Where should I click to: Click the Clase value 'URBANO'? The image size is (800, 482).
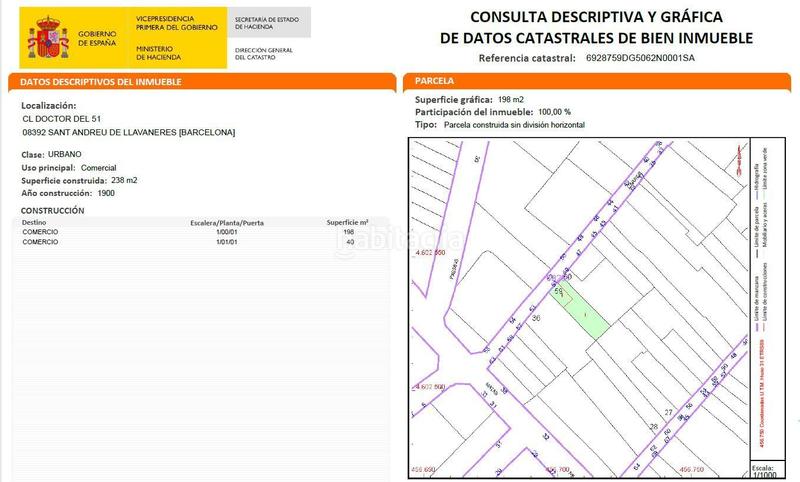point(65,154)
